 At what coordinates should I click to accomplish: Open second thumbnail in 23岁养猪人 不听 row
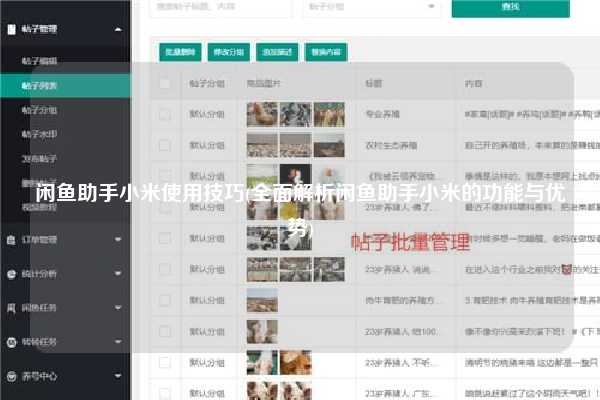[296, 362]
